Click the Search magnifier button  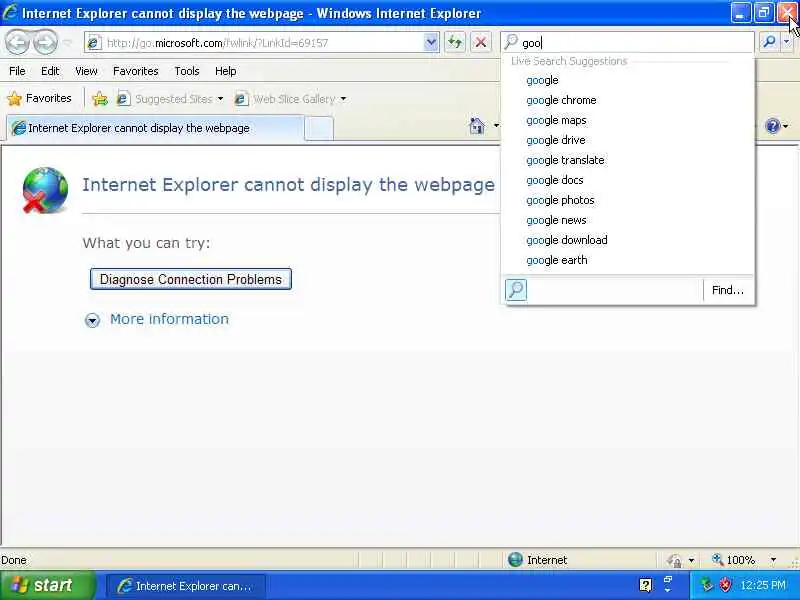pos(769,42)
